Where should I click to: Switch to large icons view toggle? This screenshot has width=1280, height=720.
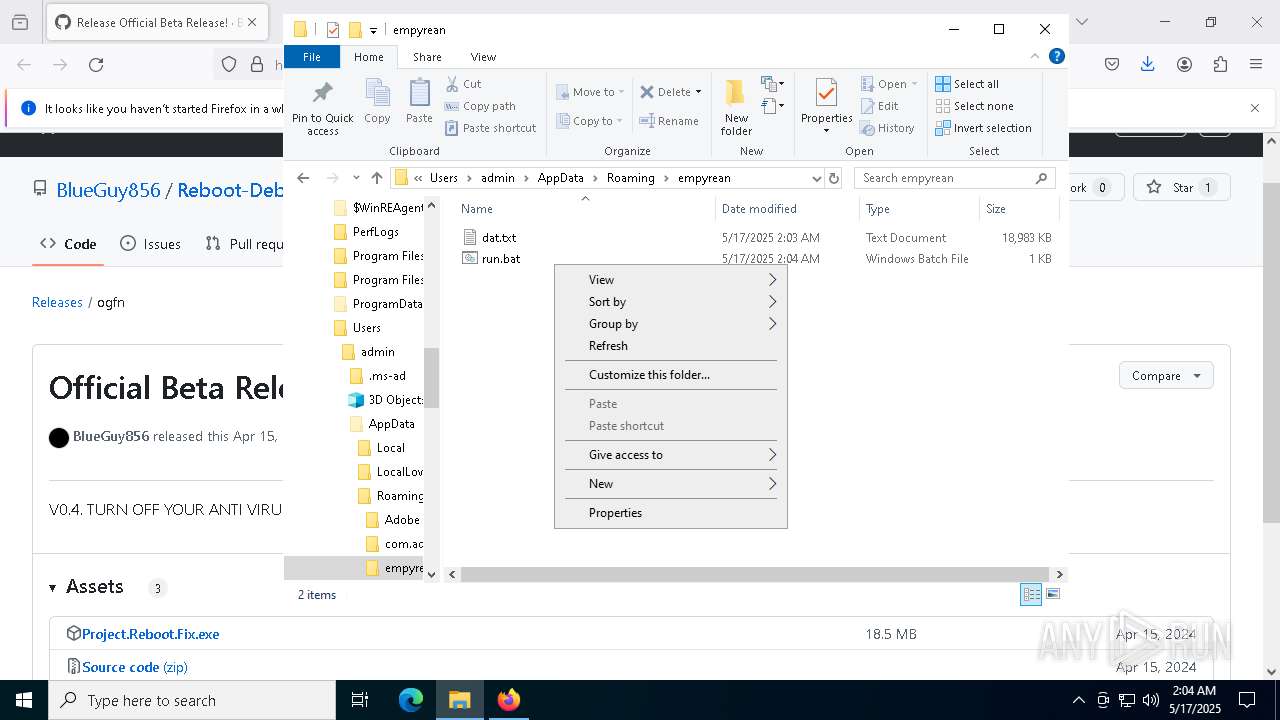point(1052,594)
